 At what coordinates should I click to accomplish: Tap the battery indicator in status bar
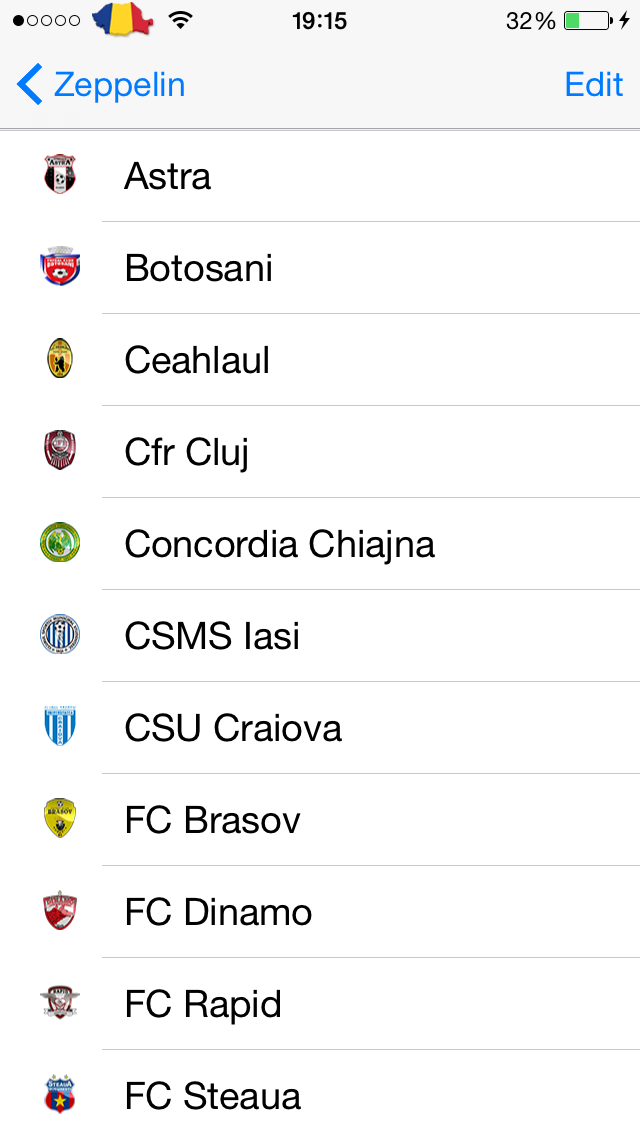(x=588, y=20)
